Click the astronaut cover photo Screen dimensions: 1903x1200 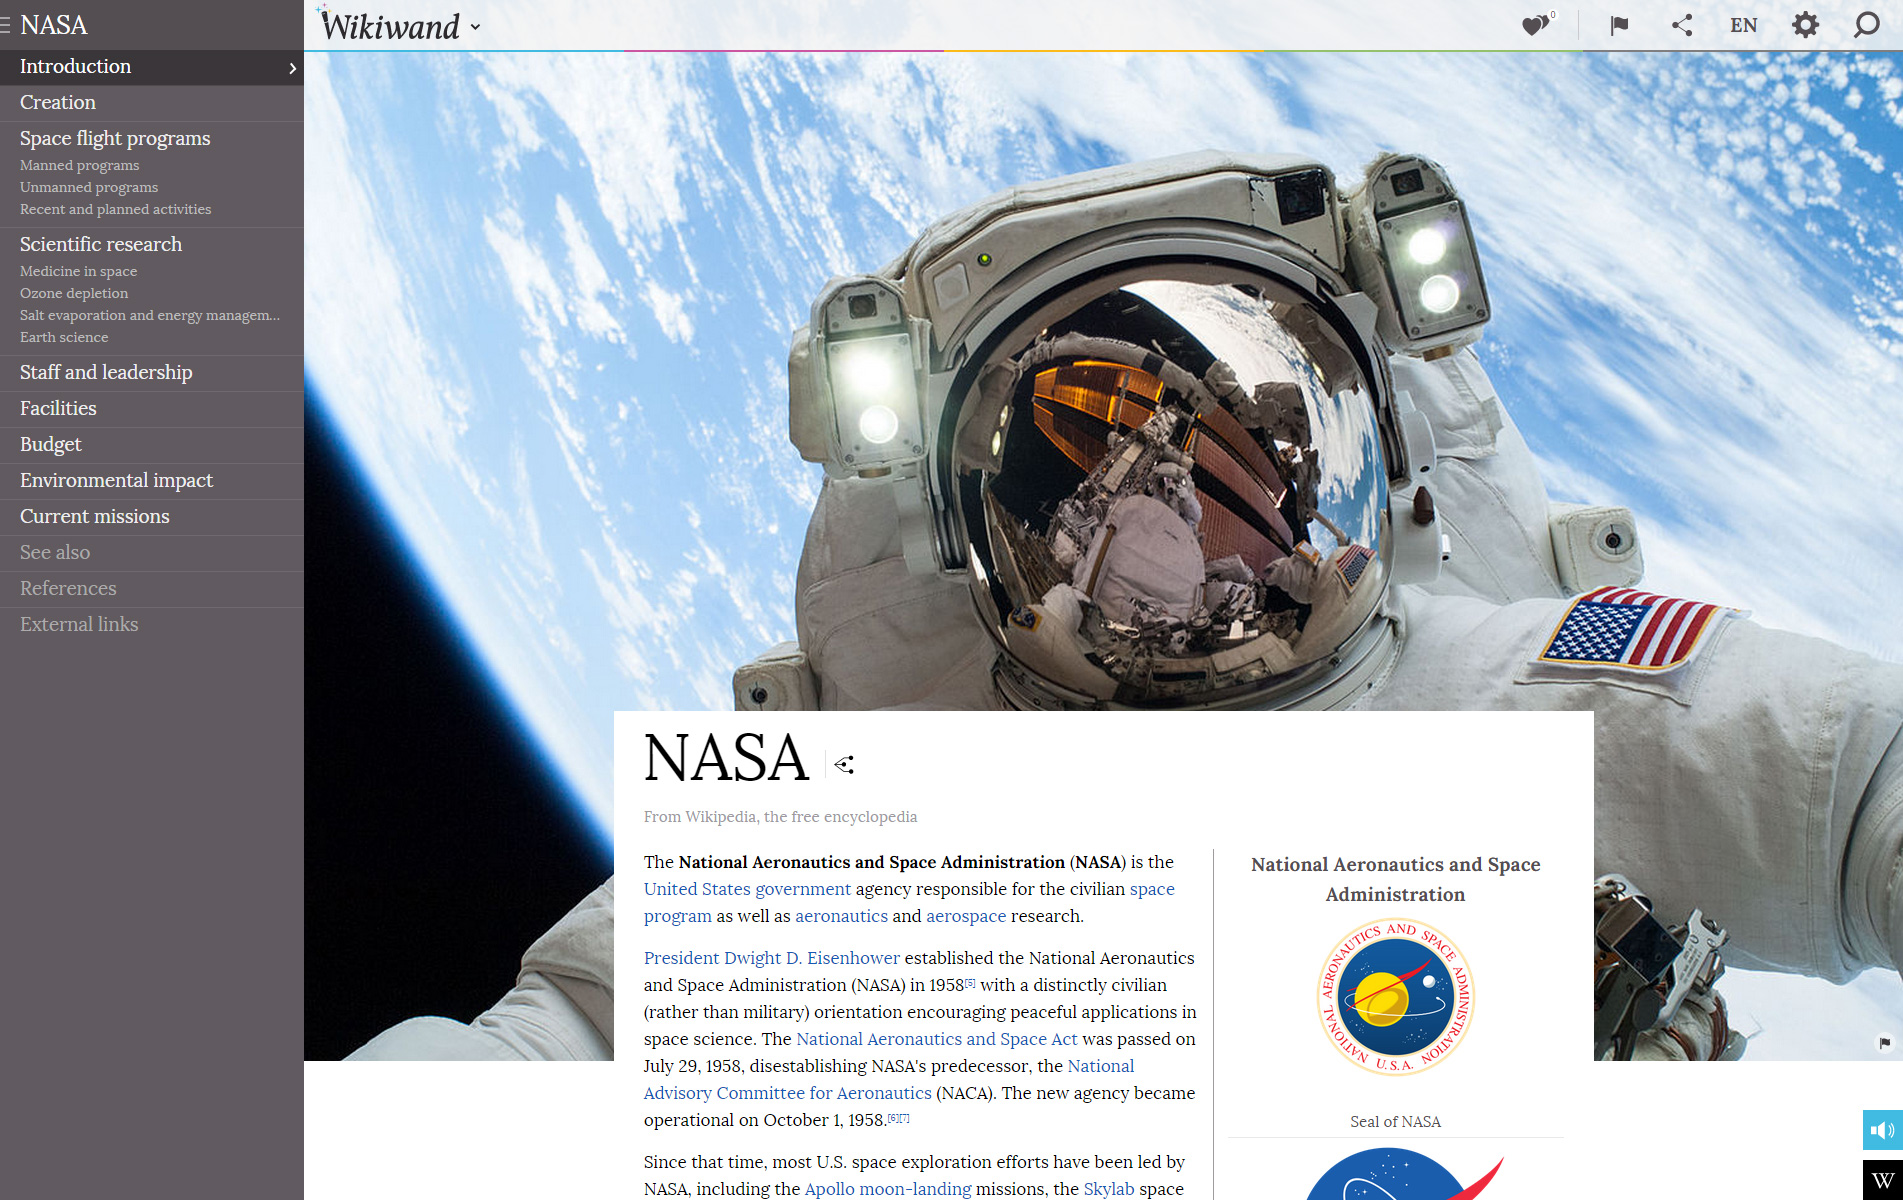(1103, 380)
